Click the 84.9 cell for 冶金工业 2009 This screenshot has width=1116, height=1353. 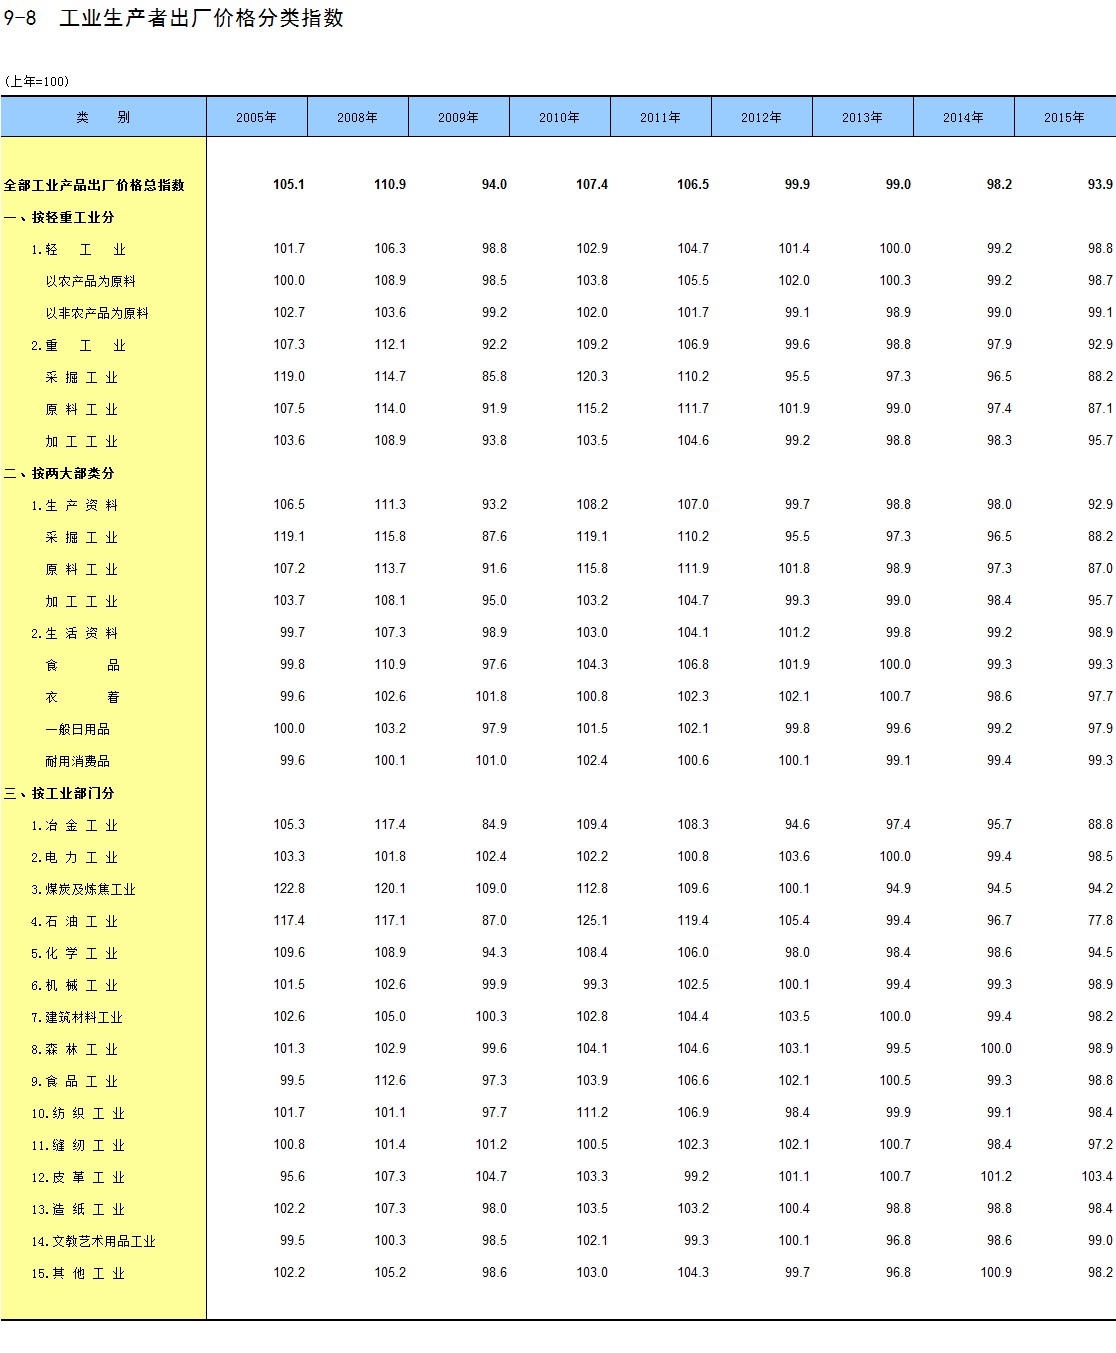pos(493,824)
